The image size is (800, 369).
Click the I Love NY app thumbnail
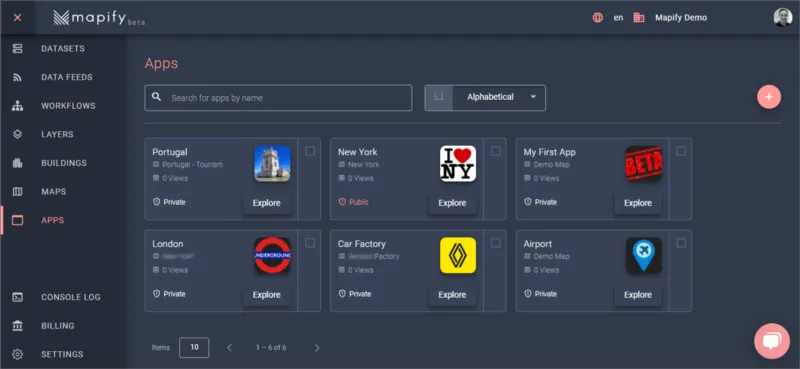[458, 163]
